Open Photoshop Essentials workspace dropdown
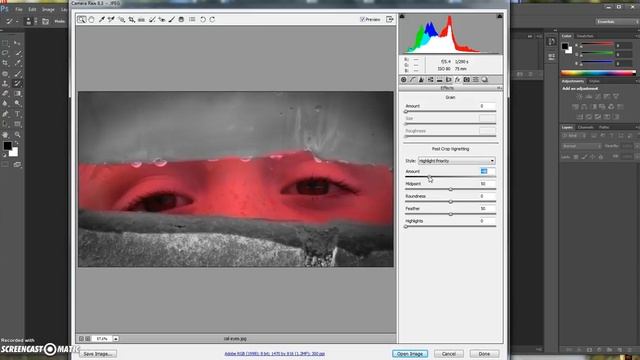Screen dimensions: 640x360 [x=617, y=22]
